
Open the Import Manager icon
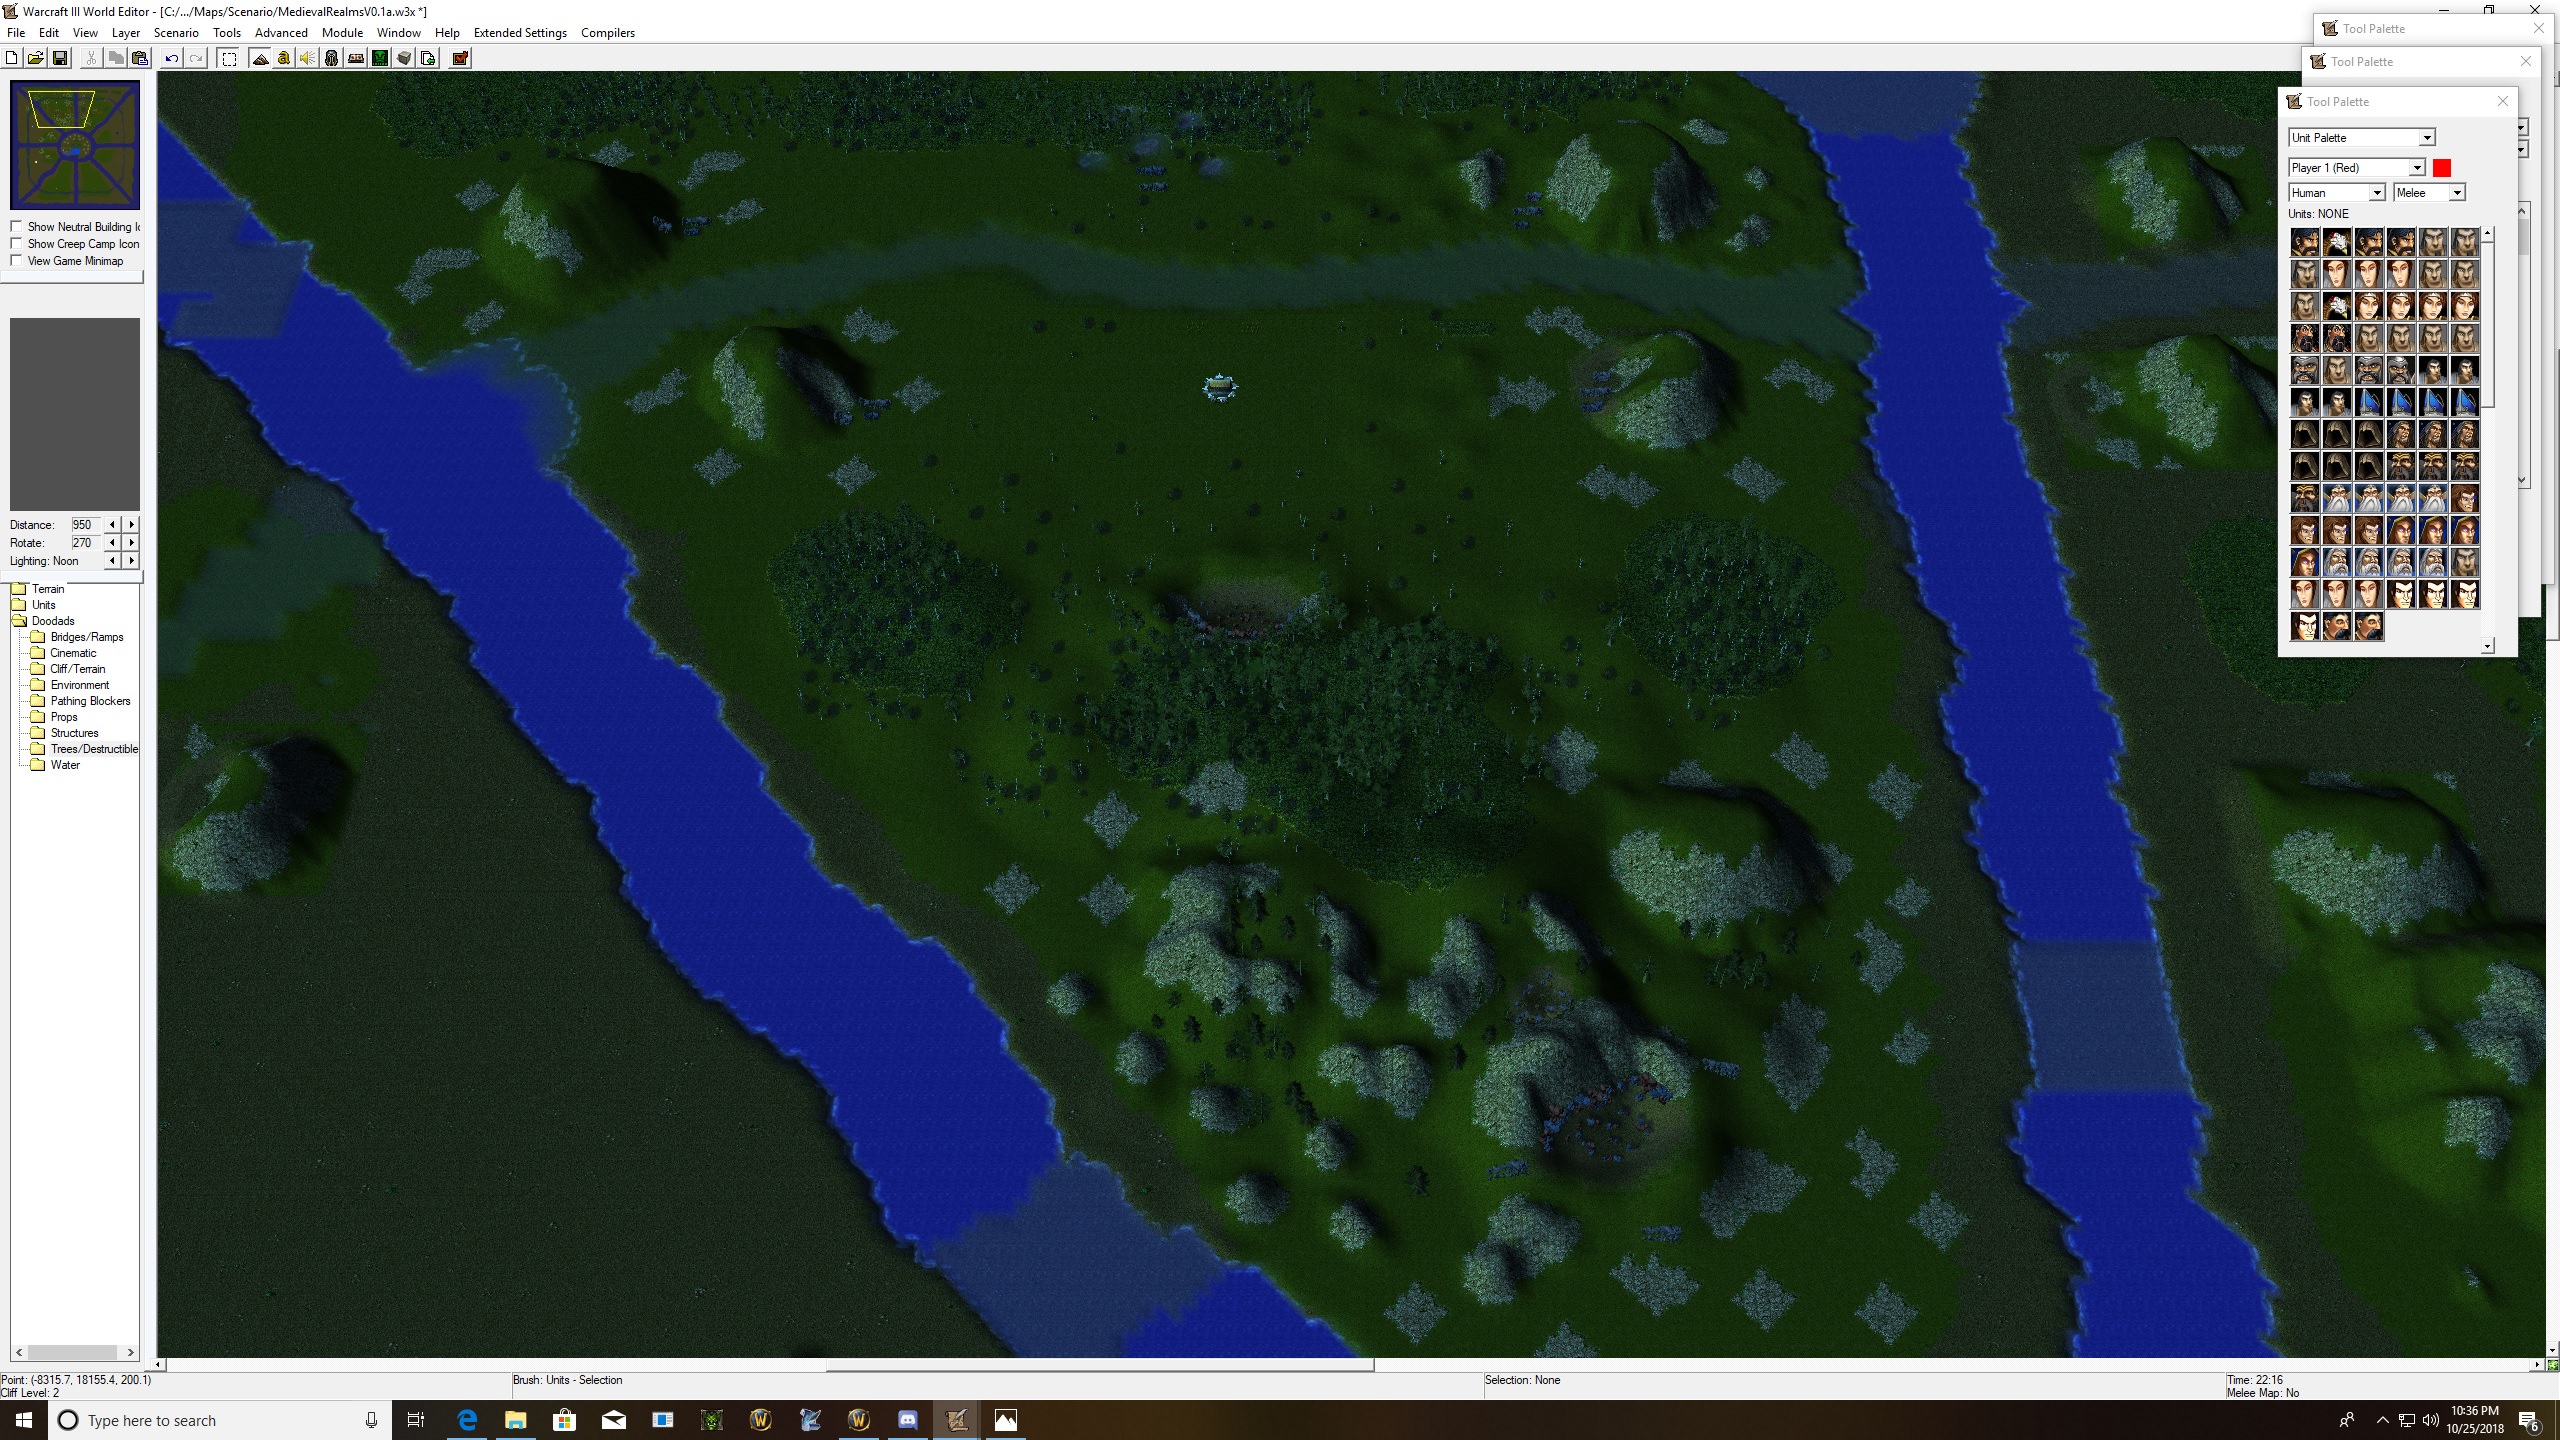coord(428,58)
